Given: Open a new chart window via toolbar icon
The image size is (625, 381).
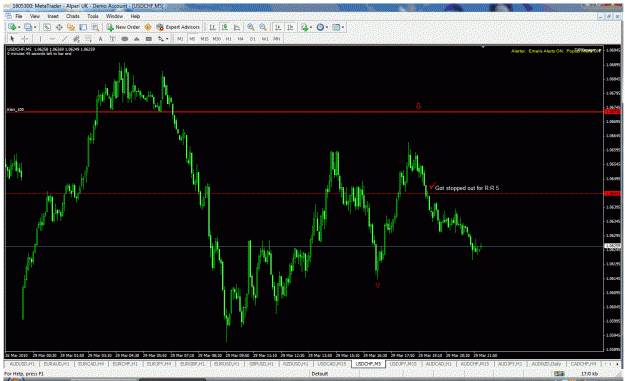Looking at the screenshot, I should point(12,27).
